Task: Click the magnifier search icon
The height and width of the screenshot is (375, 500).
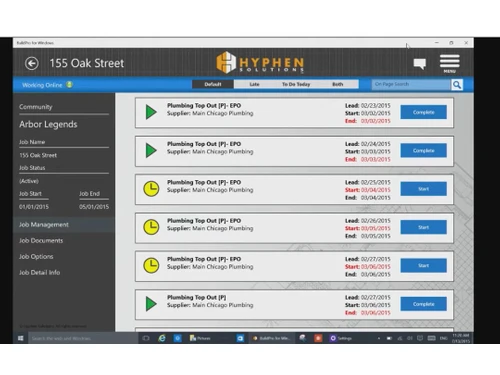Action: 457,85
